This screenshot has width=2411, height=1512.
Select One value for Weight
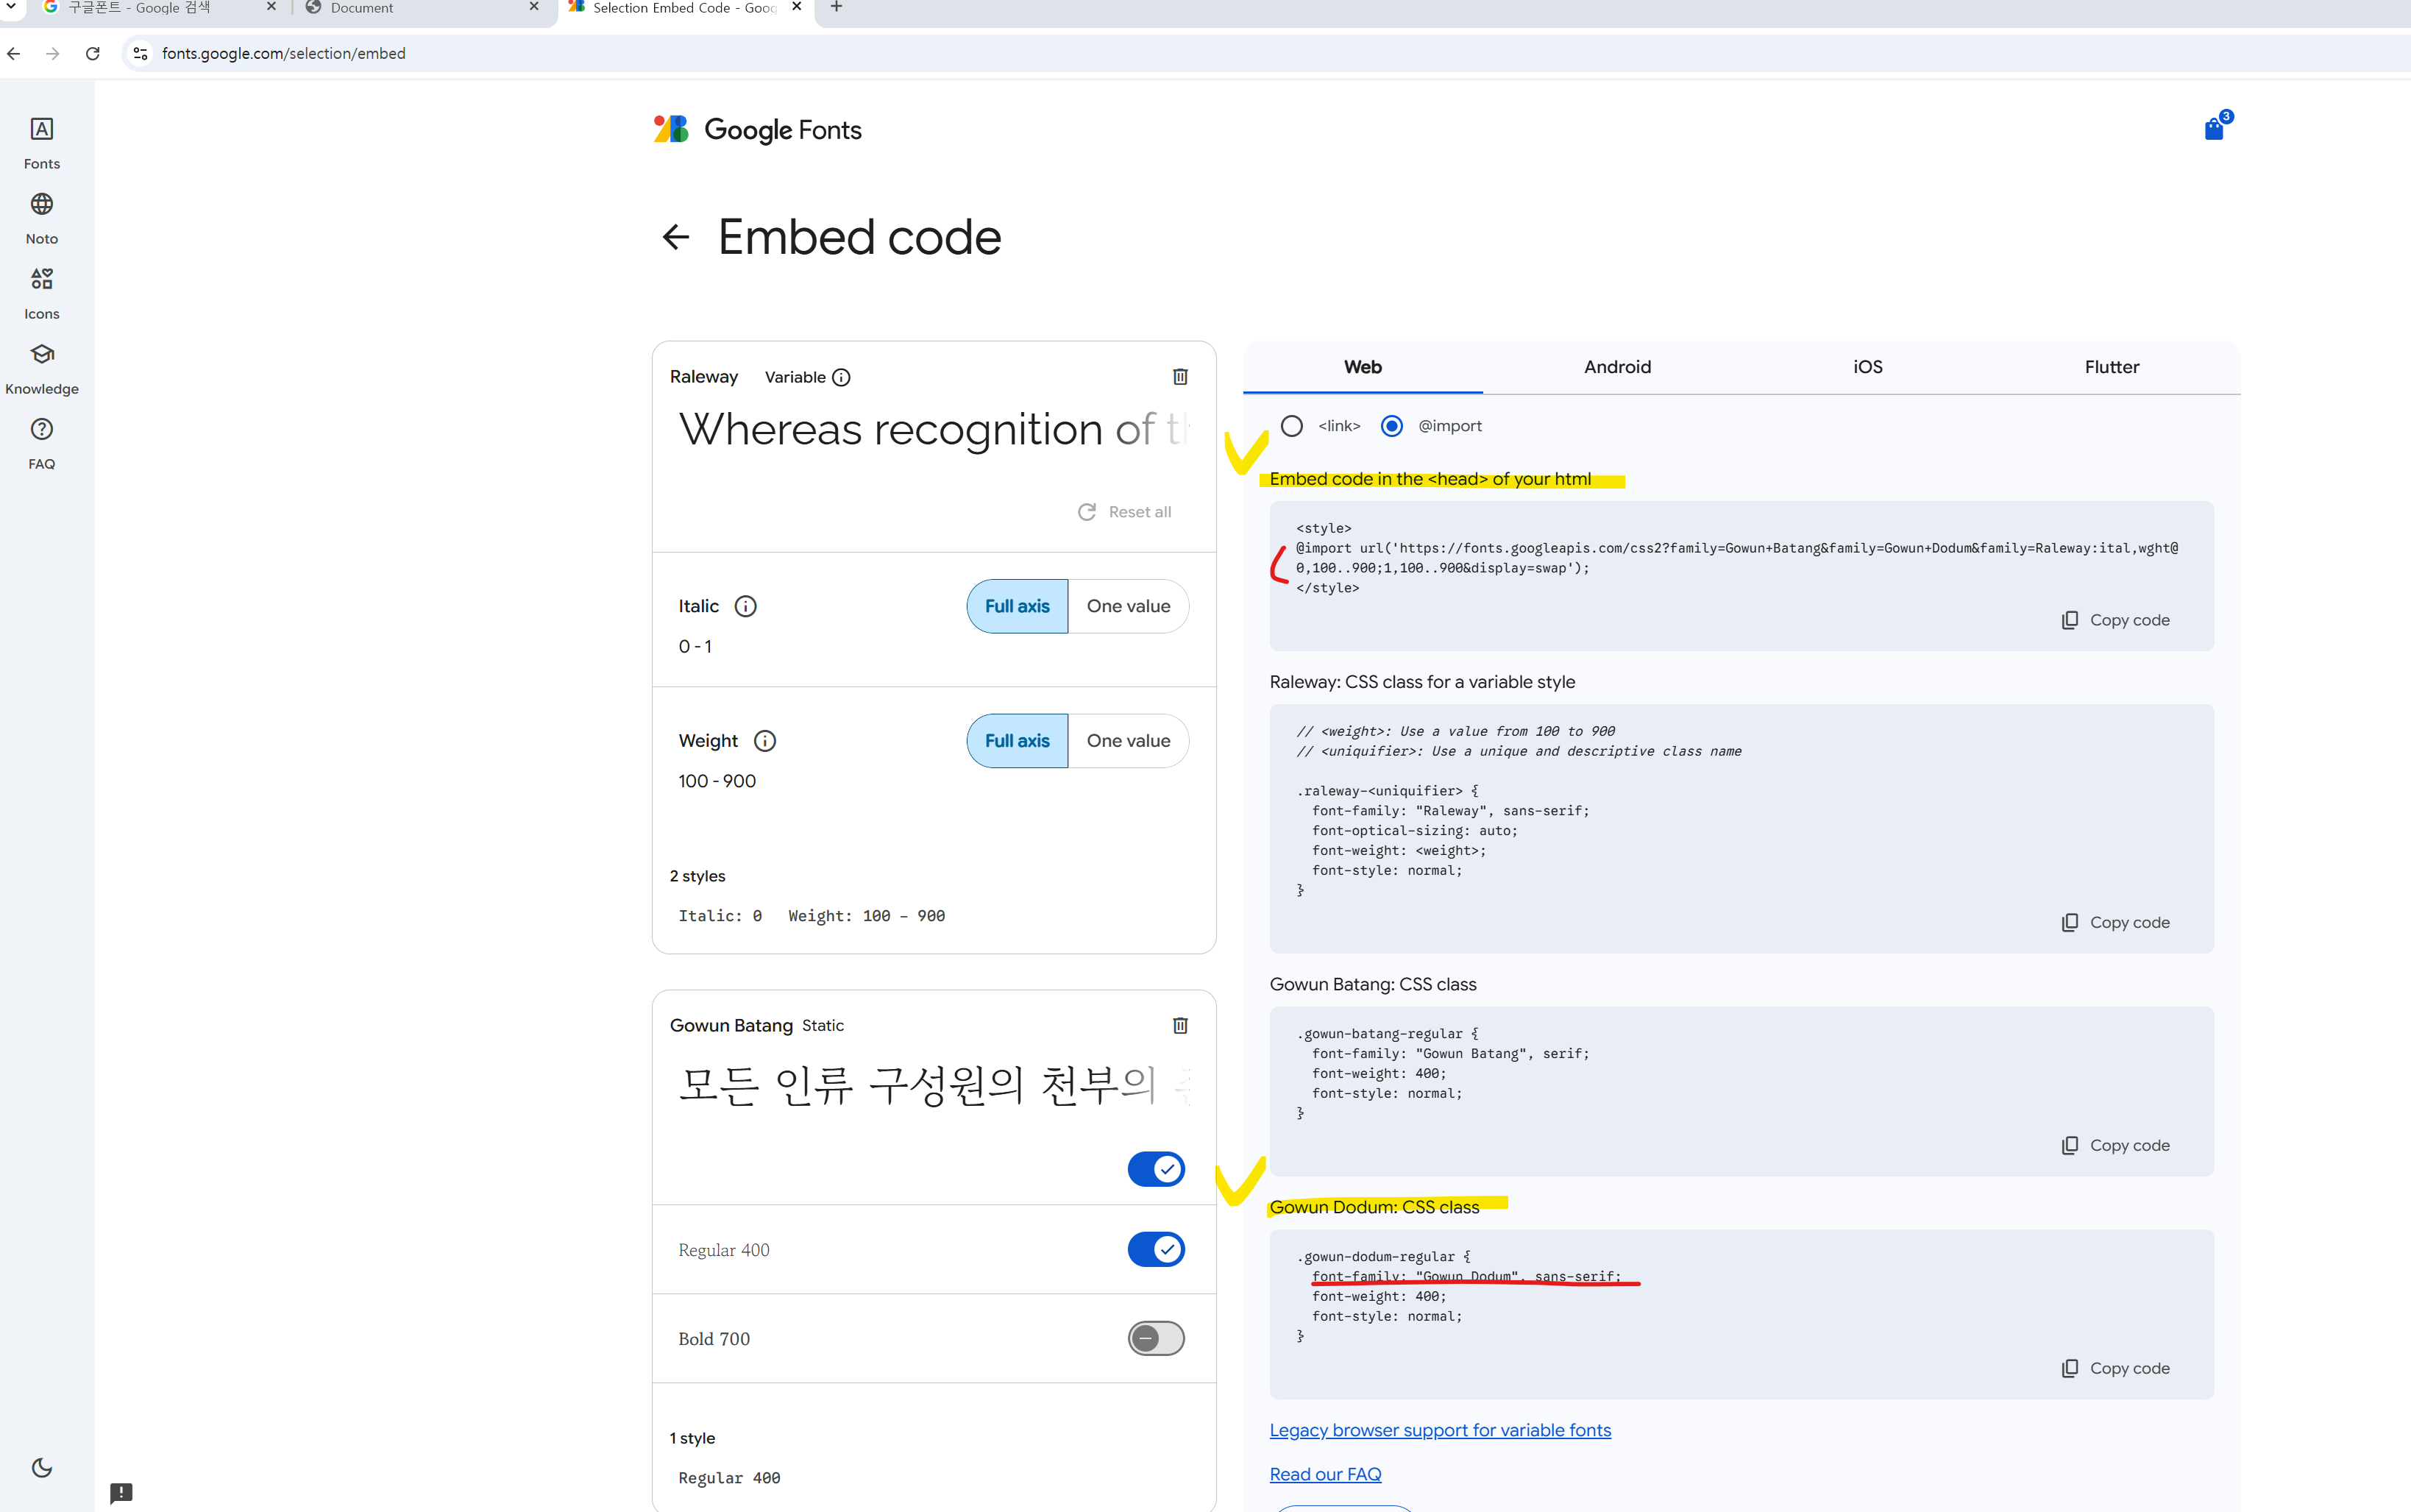(x=1128, y=741)
